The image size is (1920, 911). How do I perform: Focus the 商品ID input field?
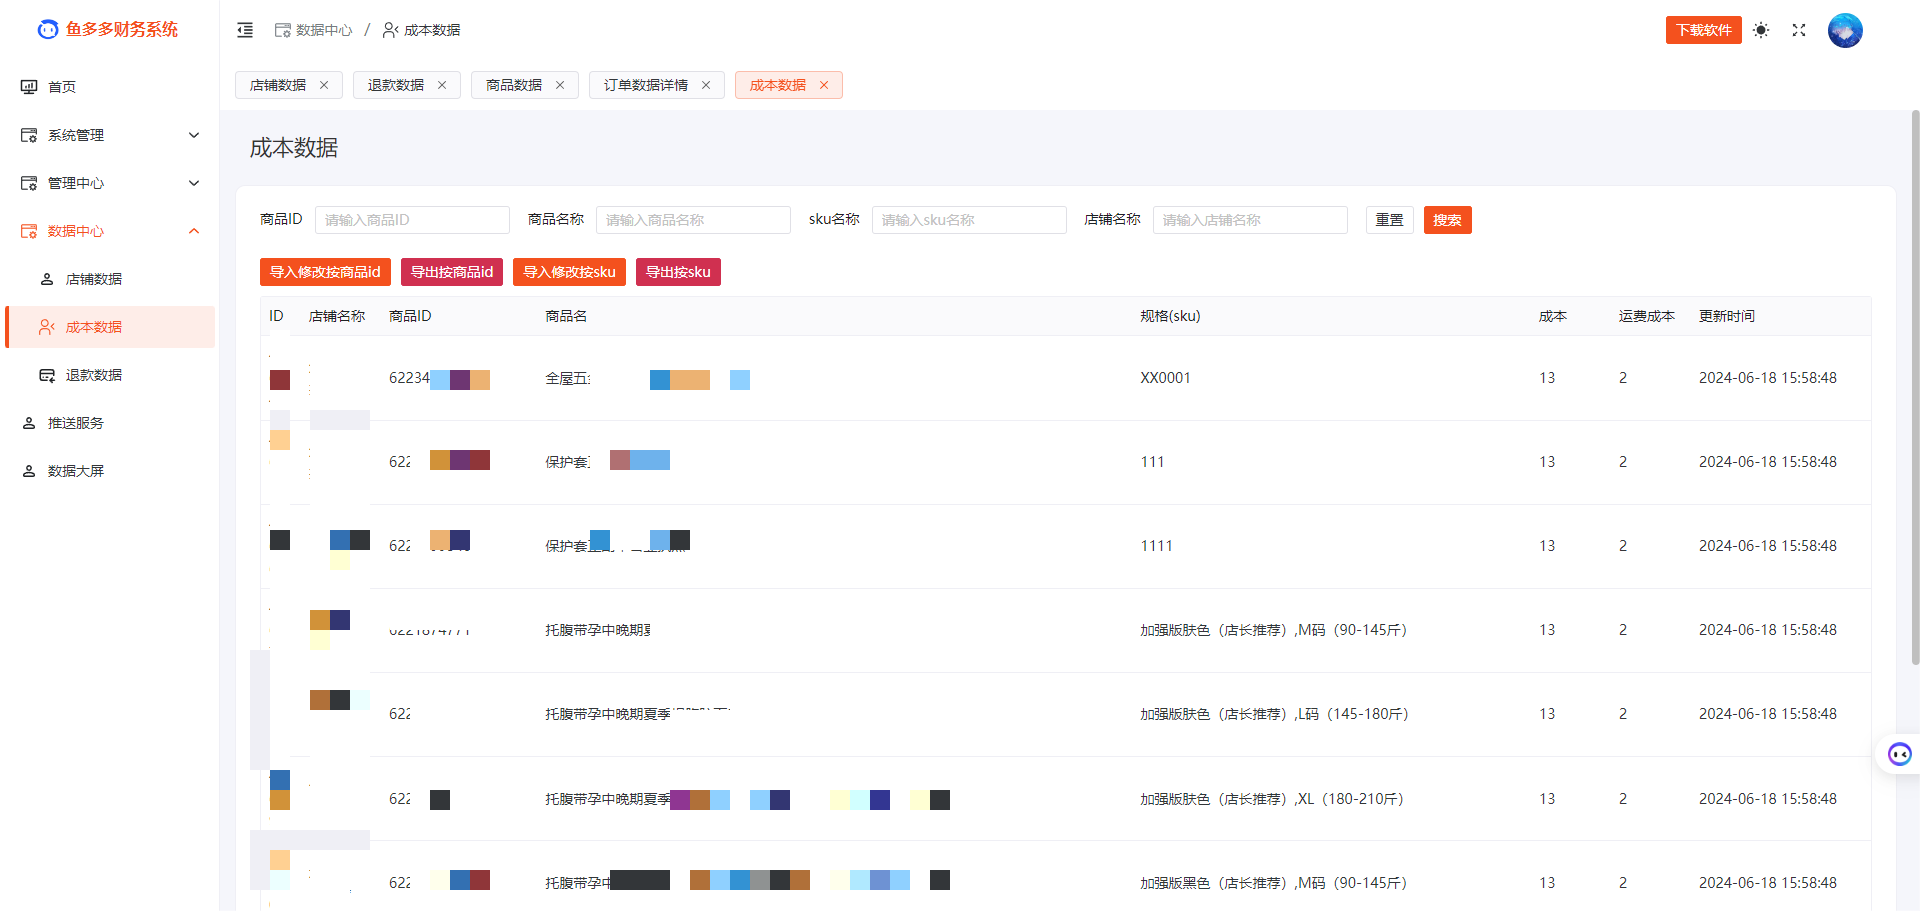coord(412,220)
